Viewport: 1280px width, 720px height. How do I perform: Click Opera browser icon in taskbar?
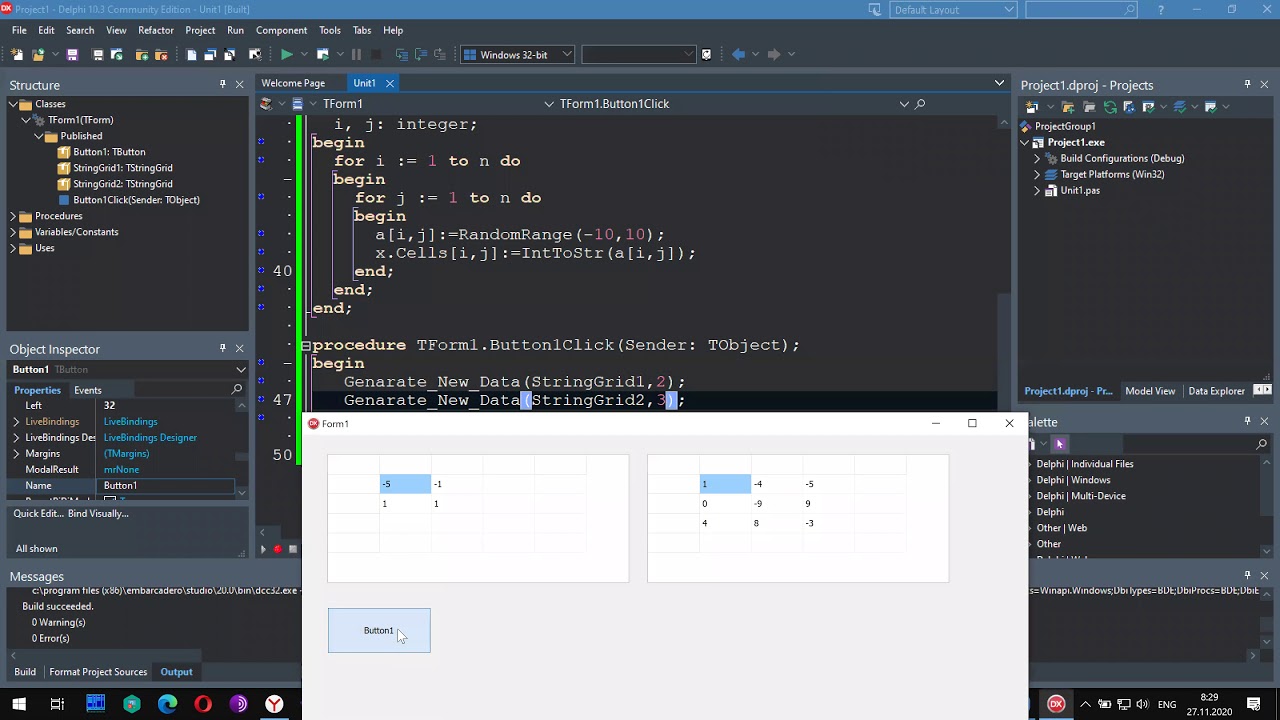(x=203, y=704)
